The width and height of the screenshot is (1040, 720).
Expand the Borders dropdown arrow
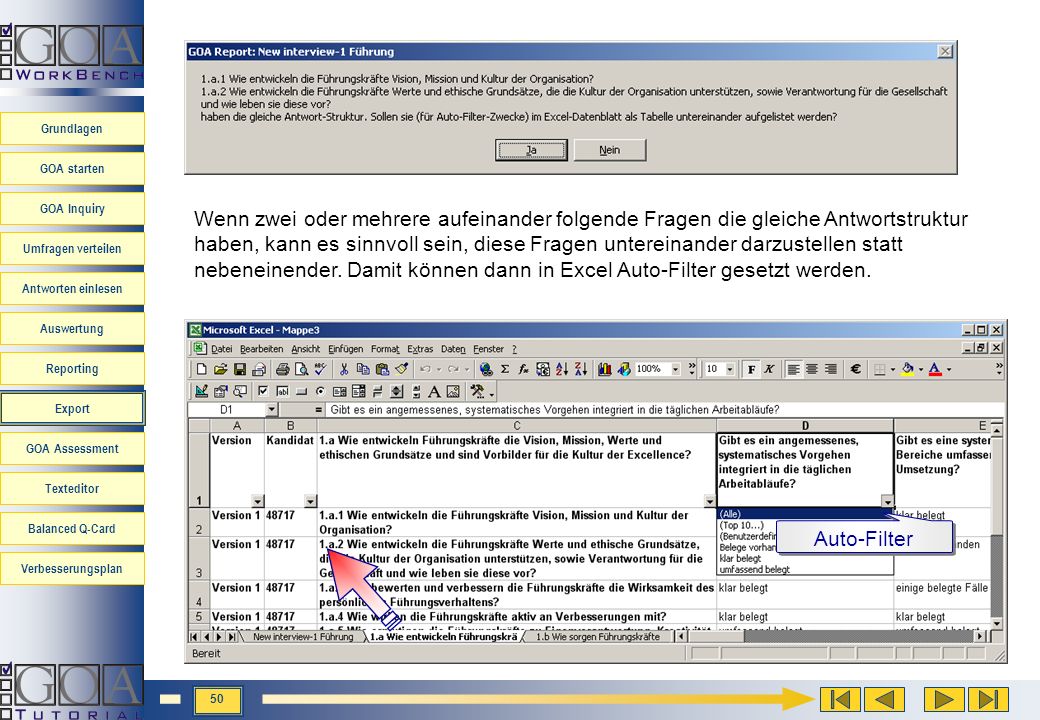[893, 369]
